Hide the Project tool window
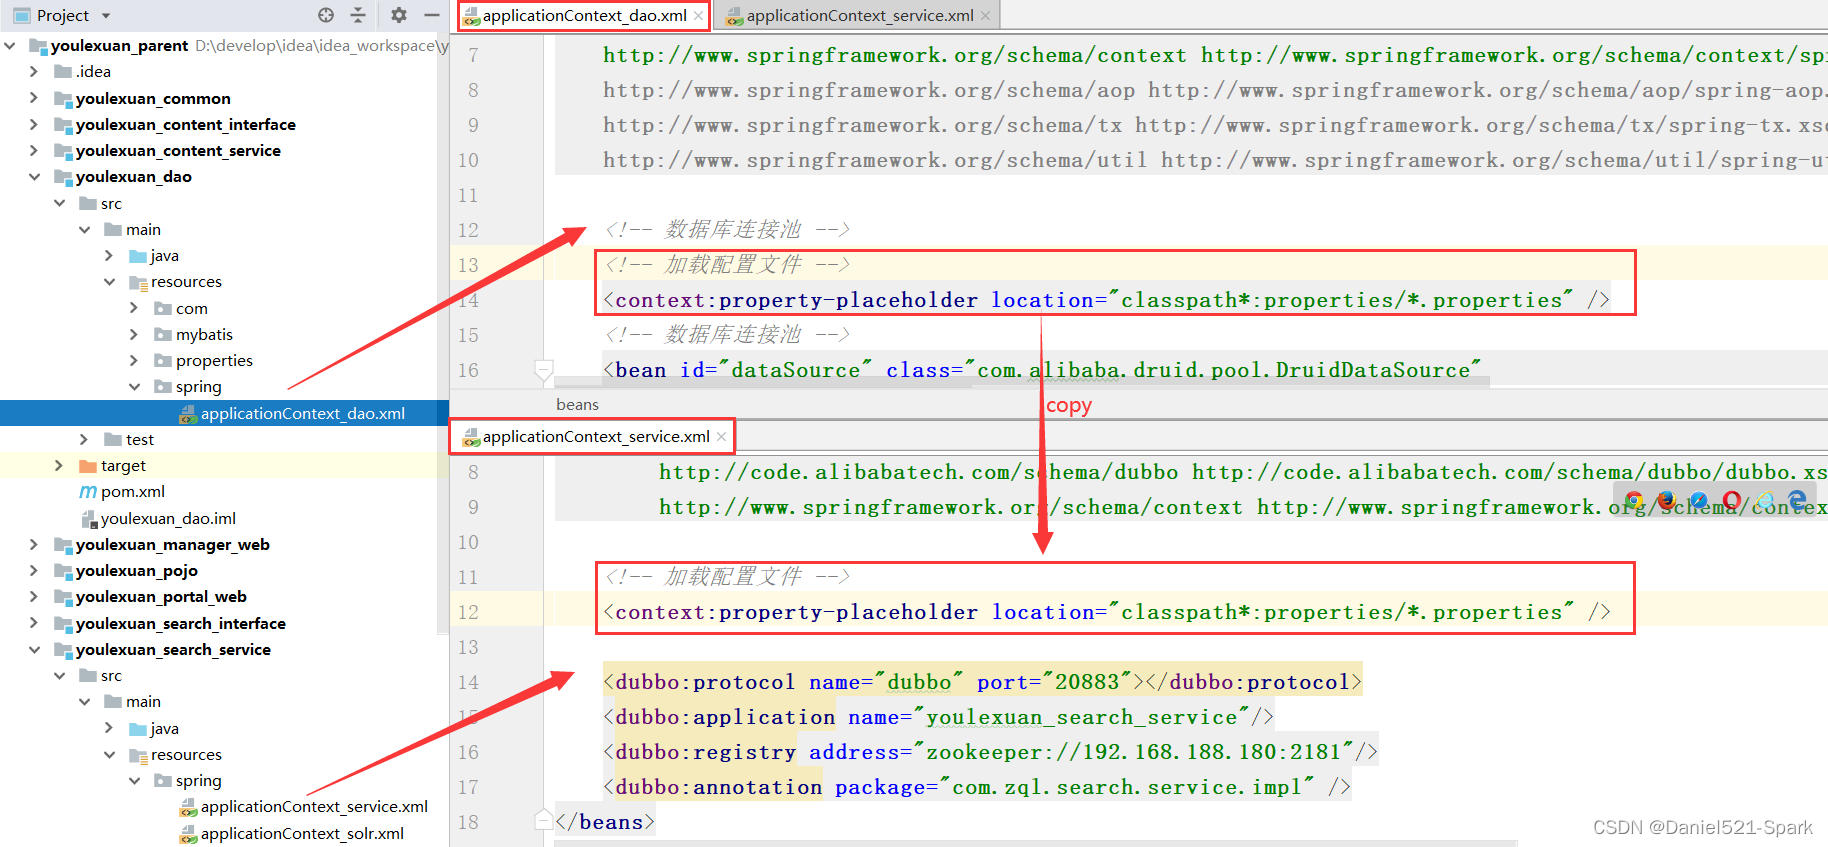The width and height of the screenshot is (1828, 847). point(431,15)
